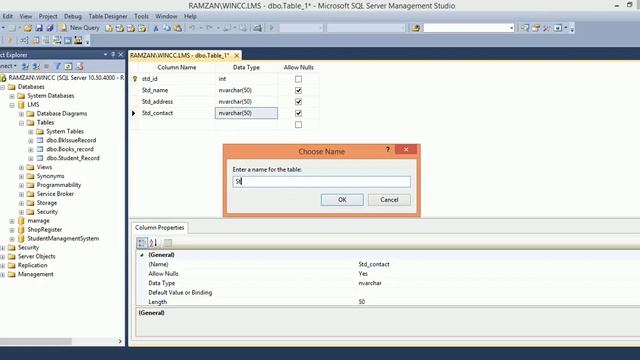This screenshot has width=640, height=360.
Task: Expand the Database Diagrams node
Action: click(22, 114)
